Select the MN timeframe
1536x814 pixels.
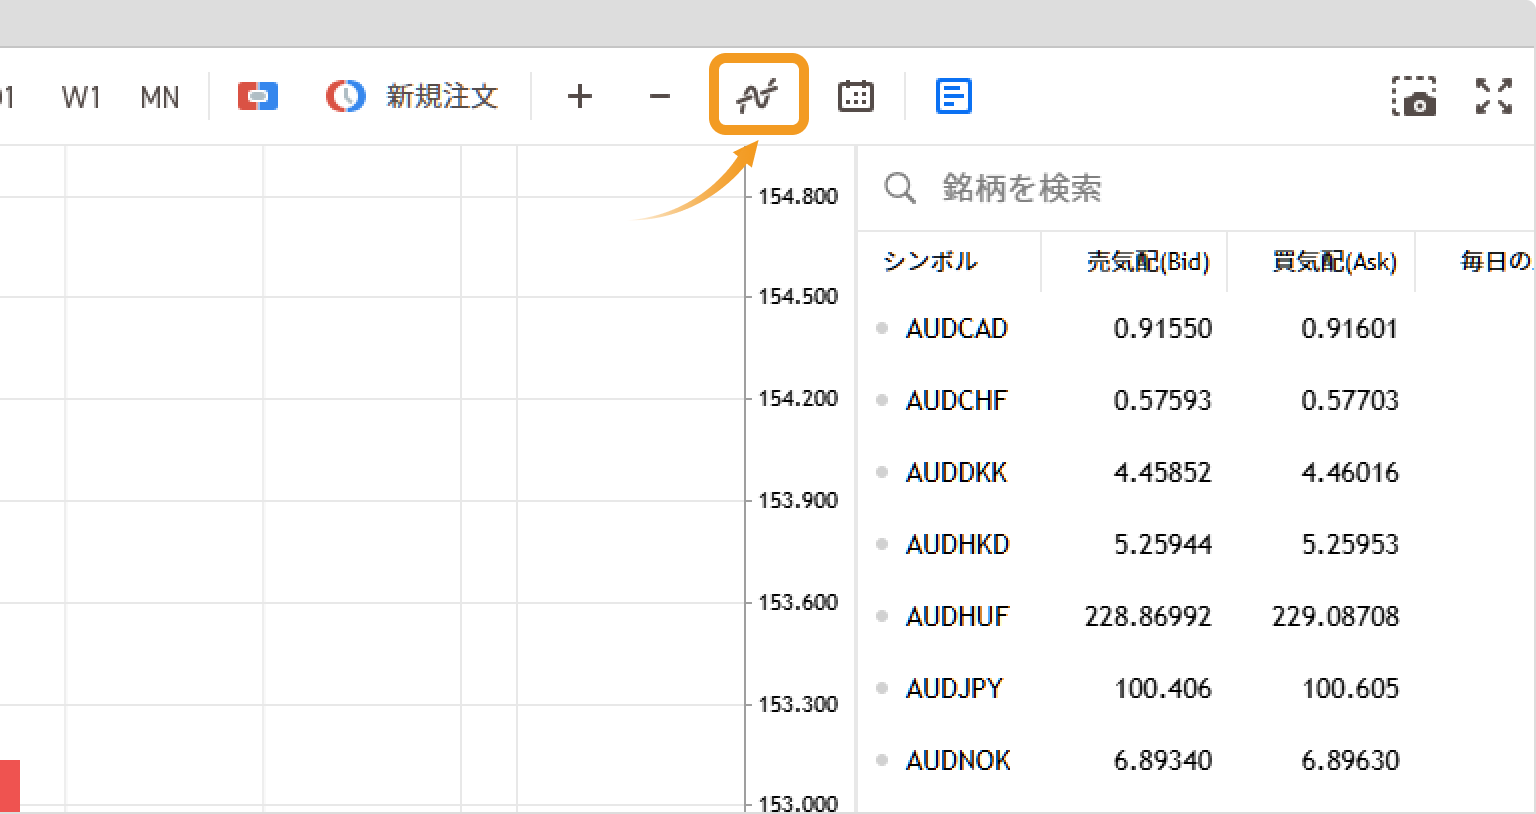(160, 97)
